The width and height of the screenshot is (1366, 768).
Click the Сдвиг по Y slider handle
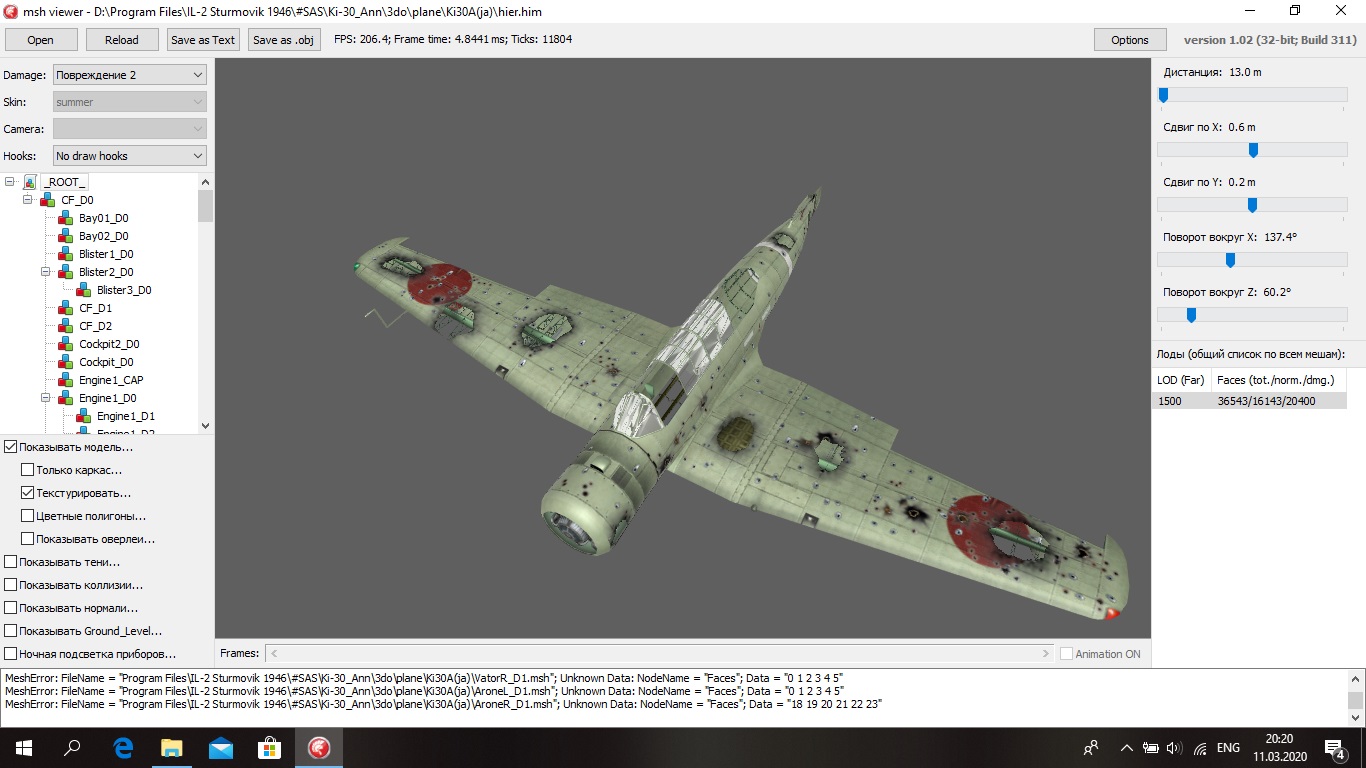[1252, 205]
